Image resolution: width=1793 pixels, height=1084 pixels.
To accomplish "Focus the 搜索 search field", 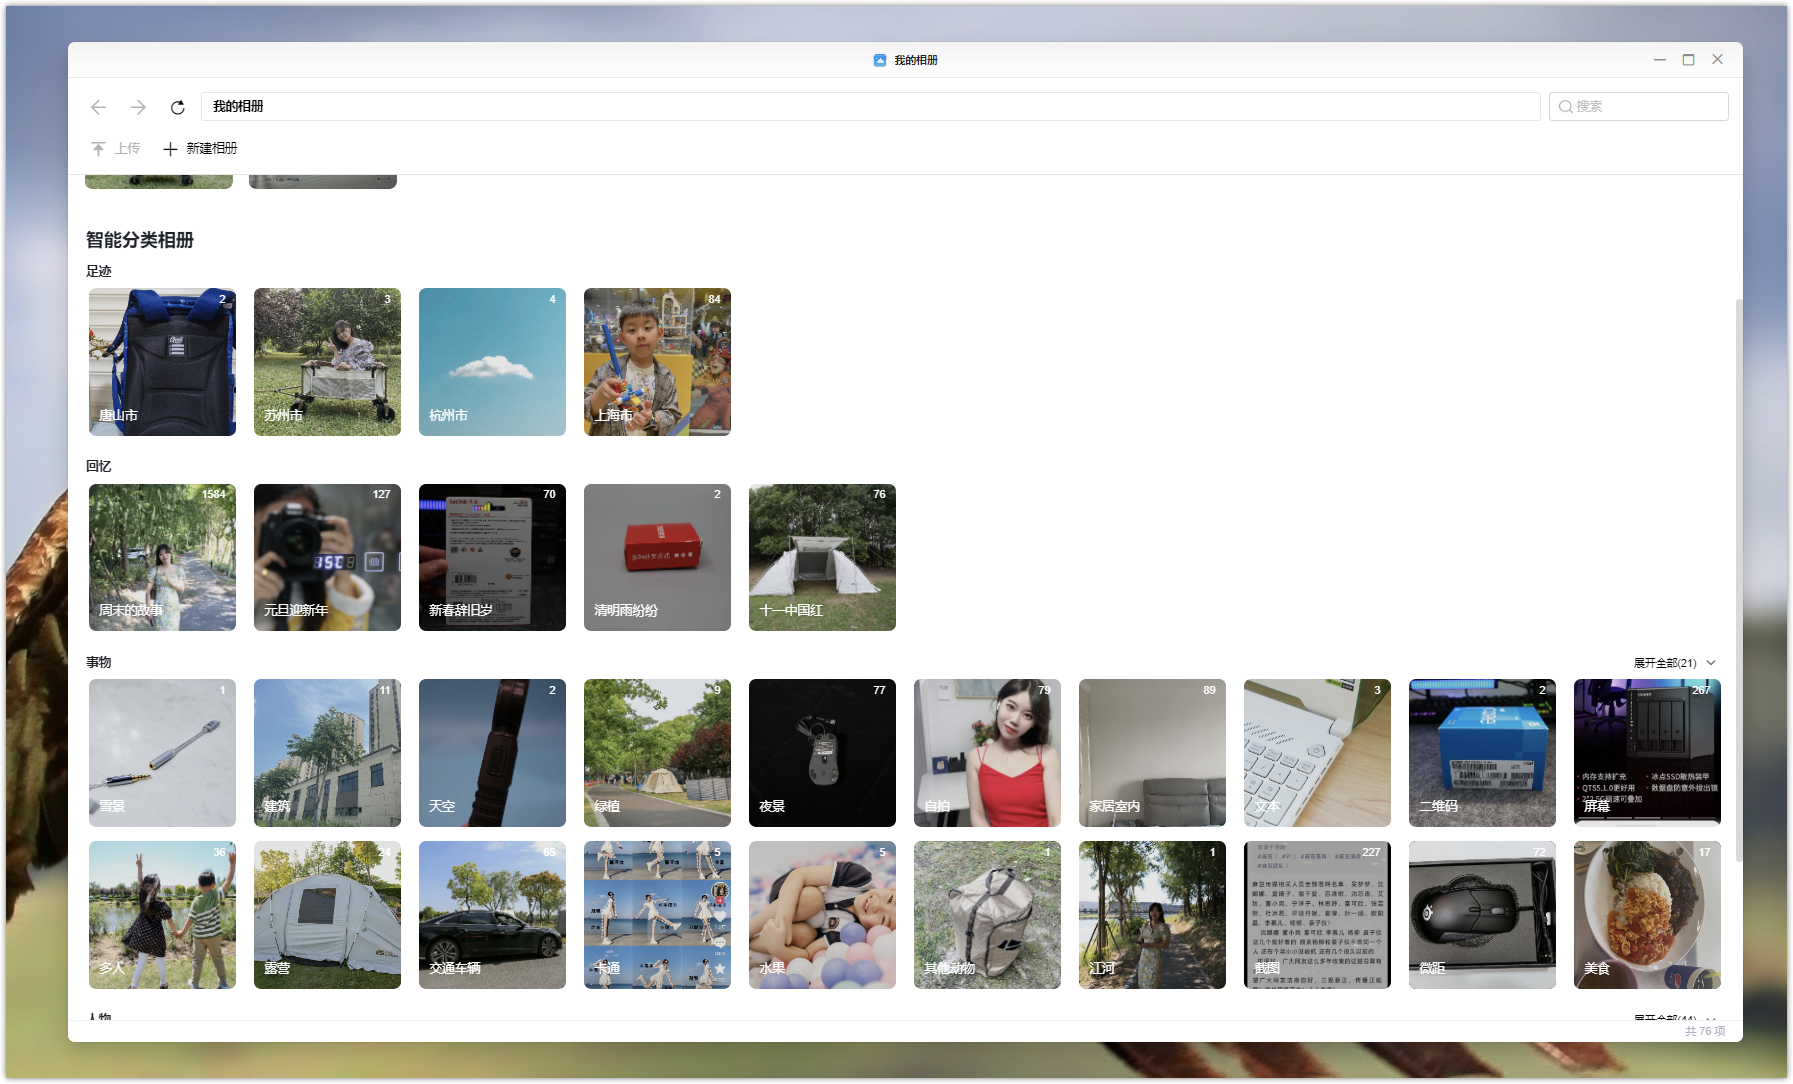I will pos(1638,107).
